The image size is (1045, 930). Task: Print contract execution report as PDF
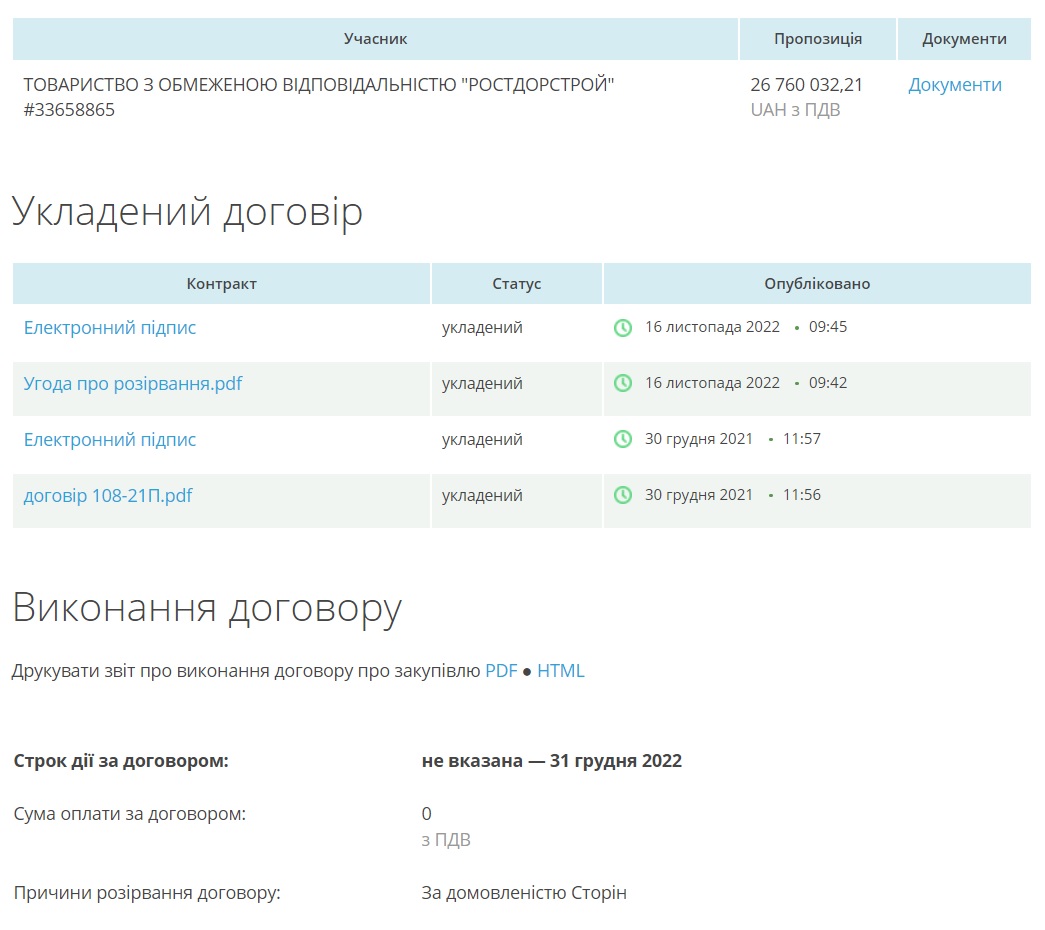coord(501,671)
